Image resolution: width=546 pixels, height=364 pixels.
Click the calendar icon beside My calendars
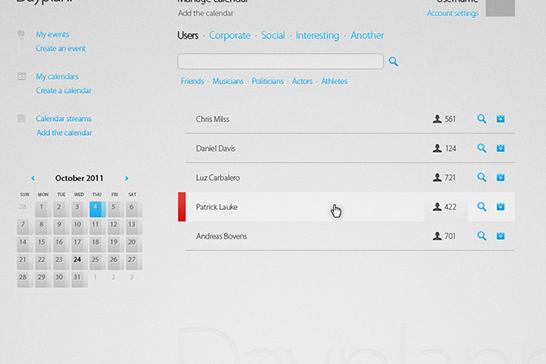[21, 76]
